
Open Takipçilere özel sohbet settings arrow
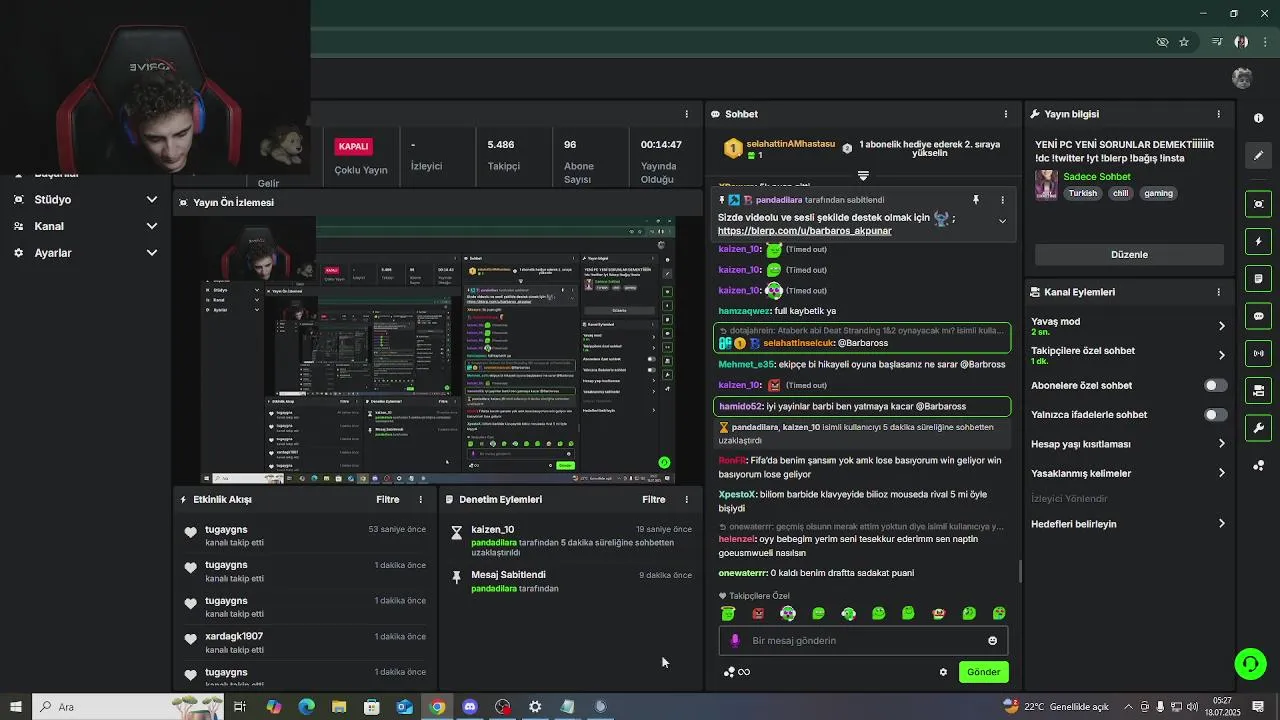[x=1221, y=355]
